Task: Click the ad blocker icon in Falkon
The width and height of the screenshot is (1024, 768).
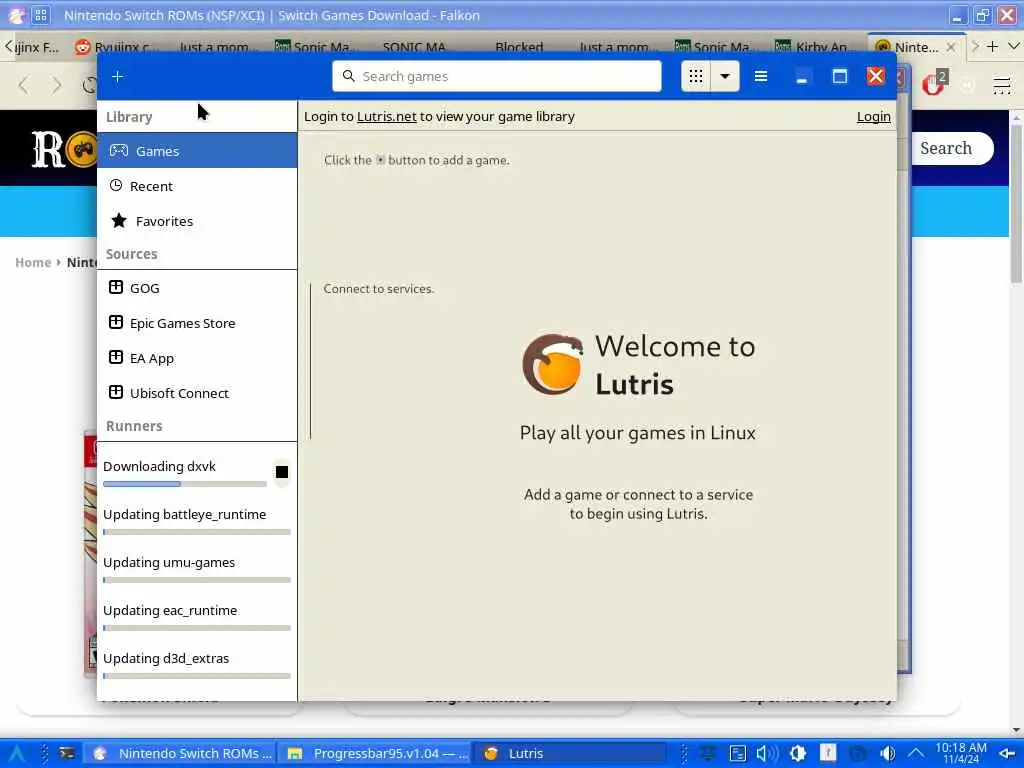Action: pyautogui.click(x=934, y=84)
